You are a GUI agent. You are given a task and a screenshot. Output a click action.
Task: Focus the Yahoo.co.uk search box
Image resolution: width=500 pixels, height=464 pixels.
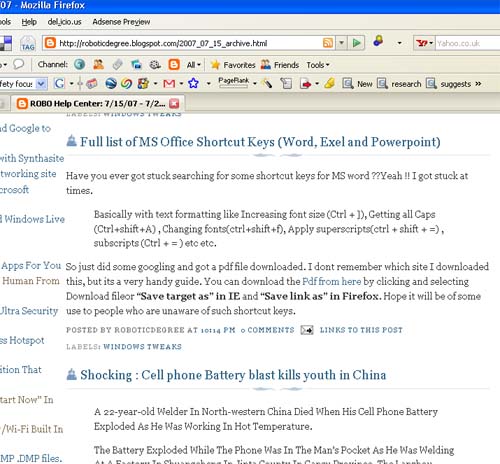(x=468, y=43)
